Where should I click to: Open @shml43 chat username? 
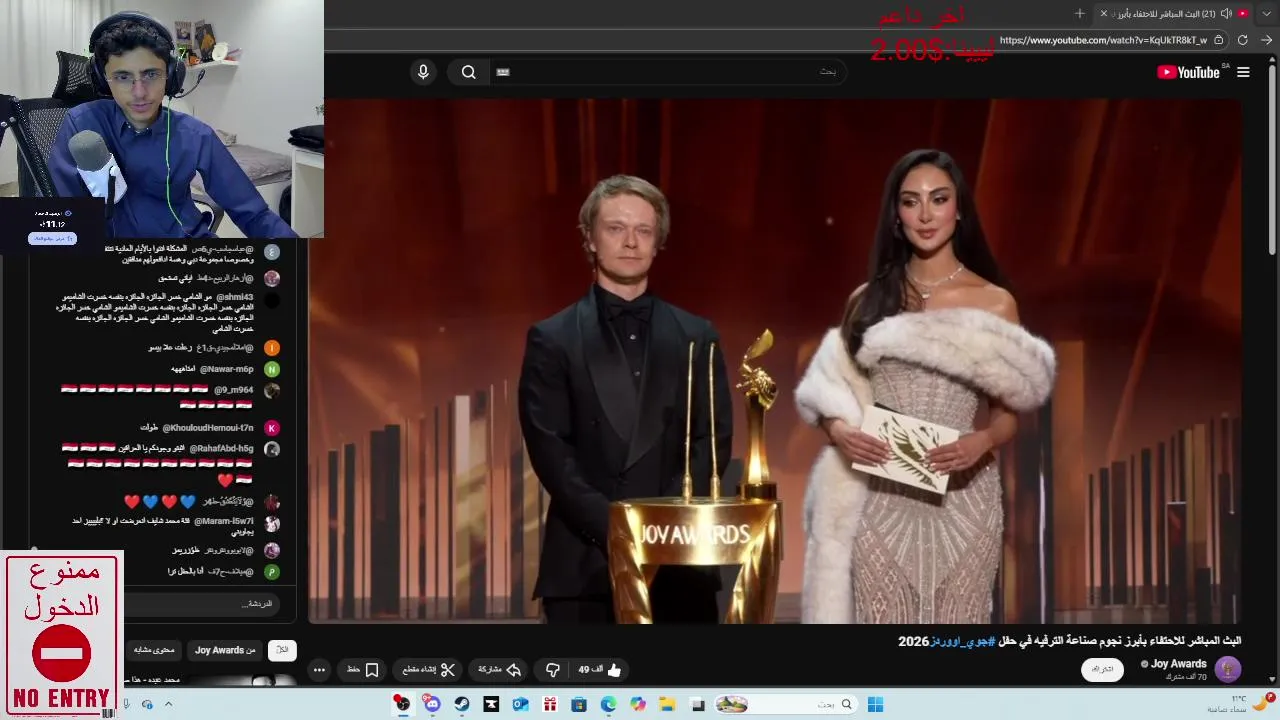[235, 297]
